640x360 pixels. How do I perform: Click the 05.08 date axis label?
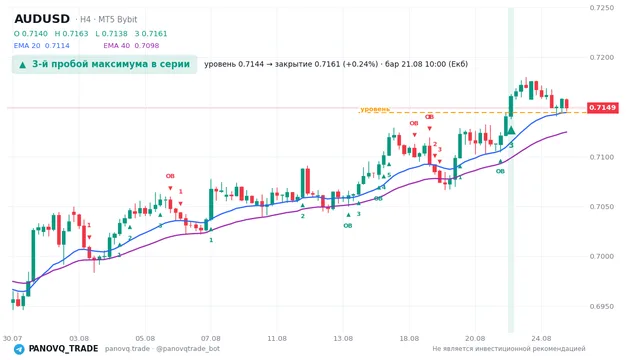[145, 338]
